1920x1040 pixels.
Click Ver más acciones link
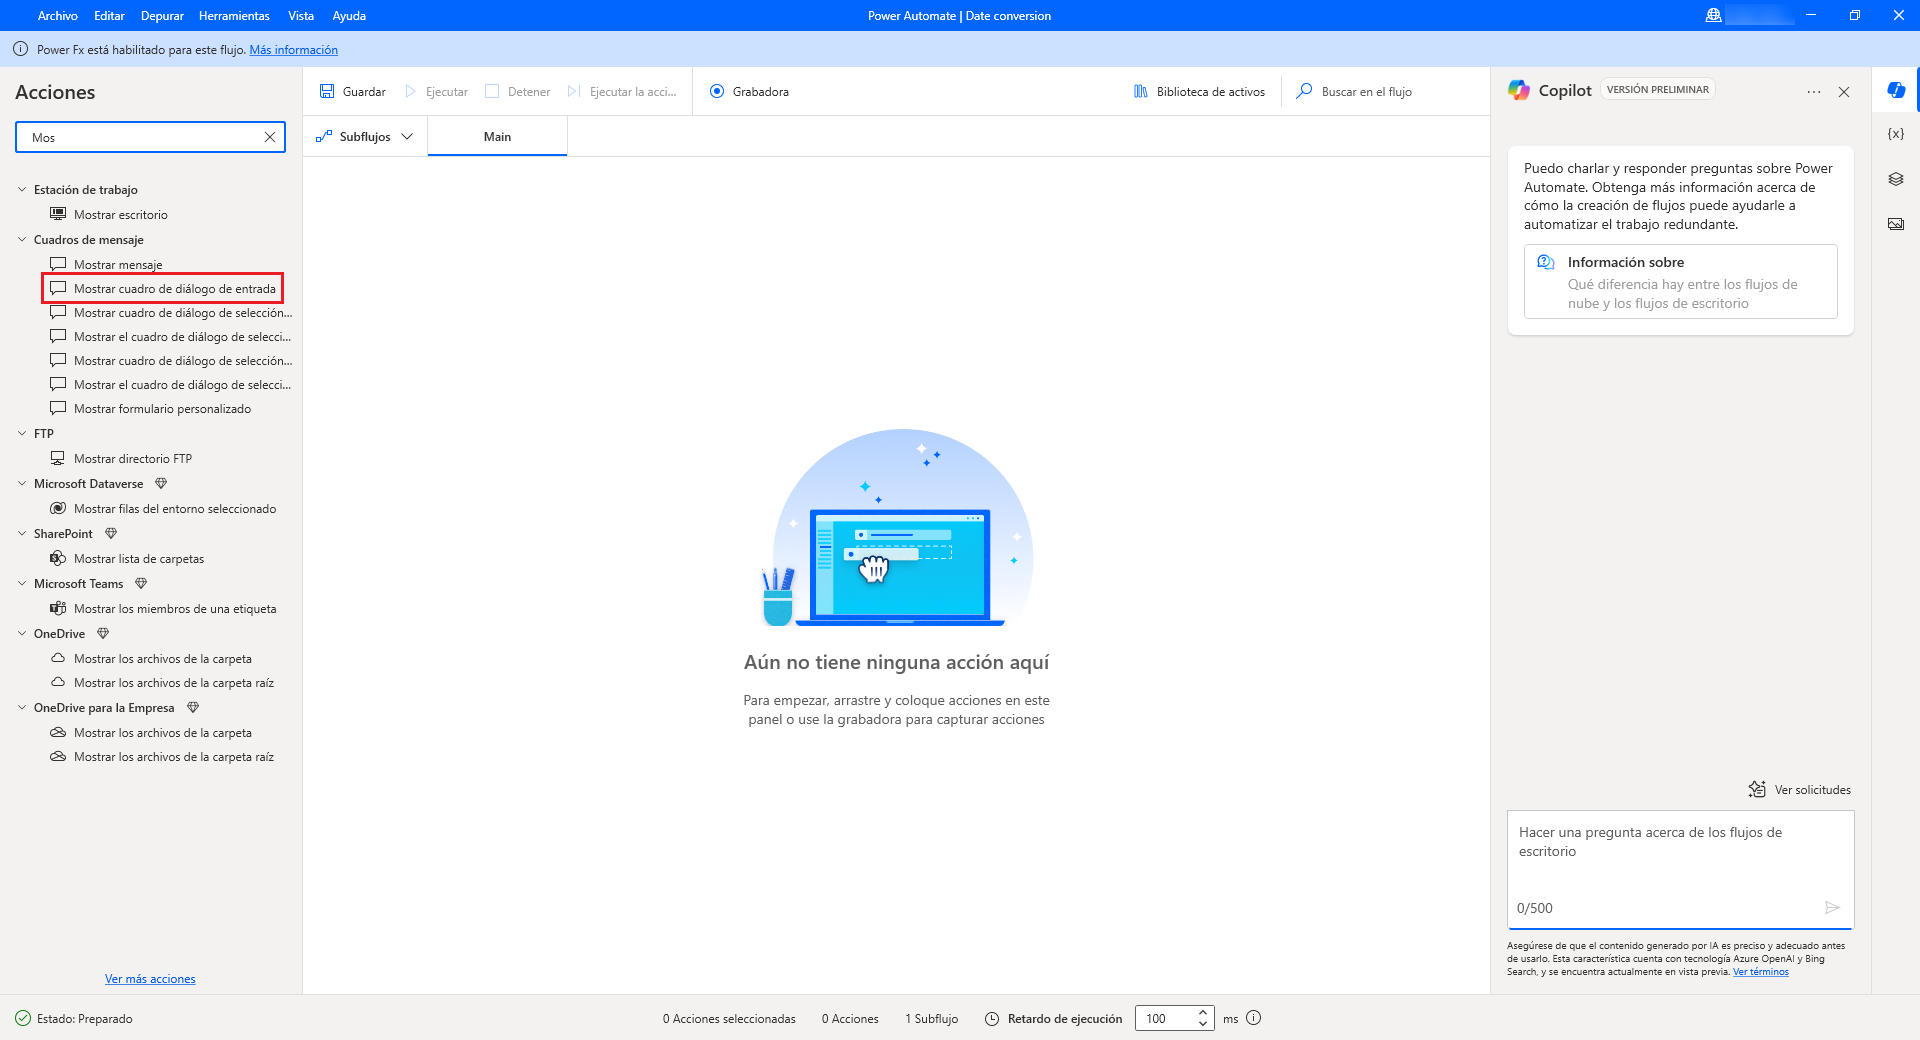150,979
